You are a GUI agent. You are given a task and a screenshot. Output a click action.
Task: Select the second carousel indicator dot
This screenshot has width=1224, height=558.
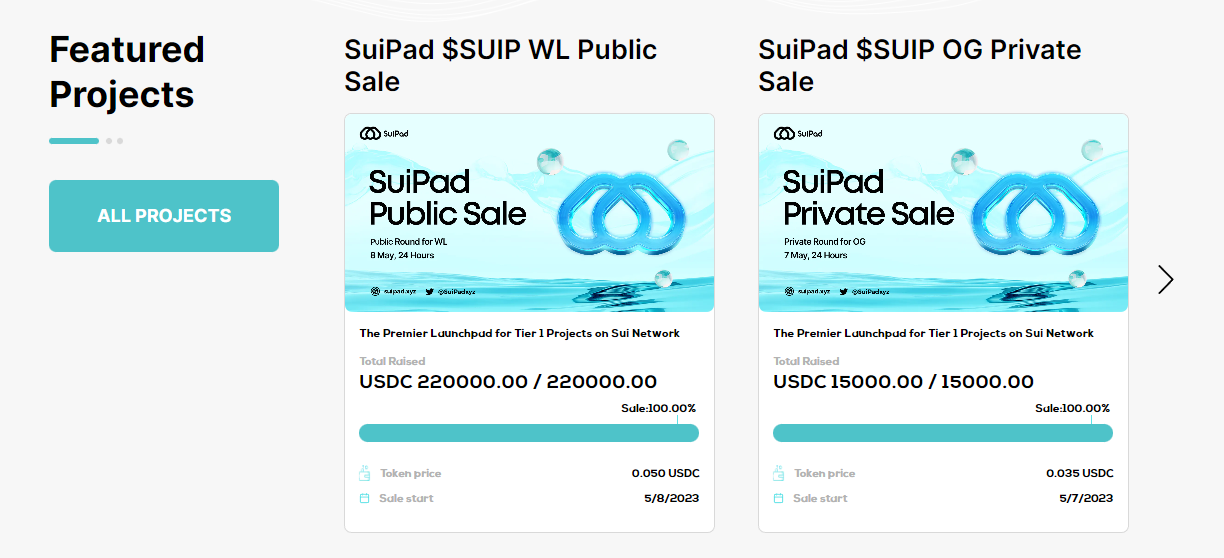coord(109,141)
